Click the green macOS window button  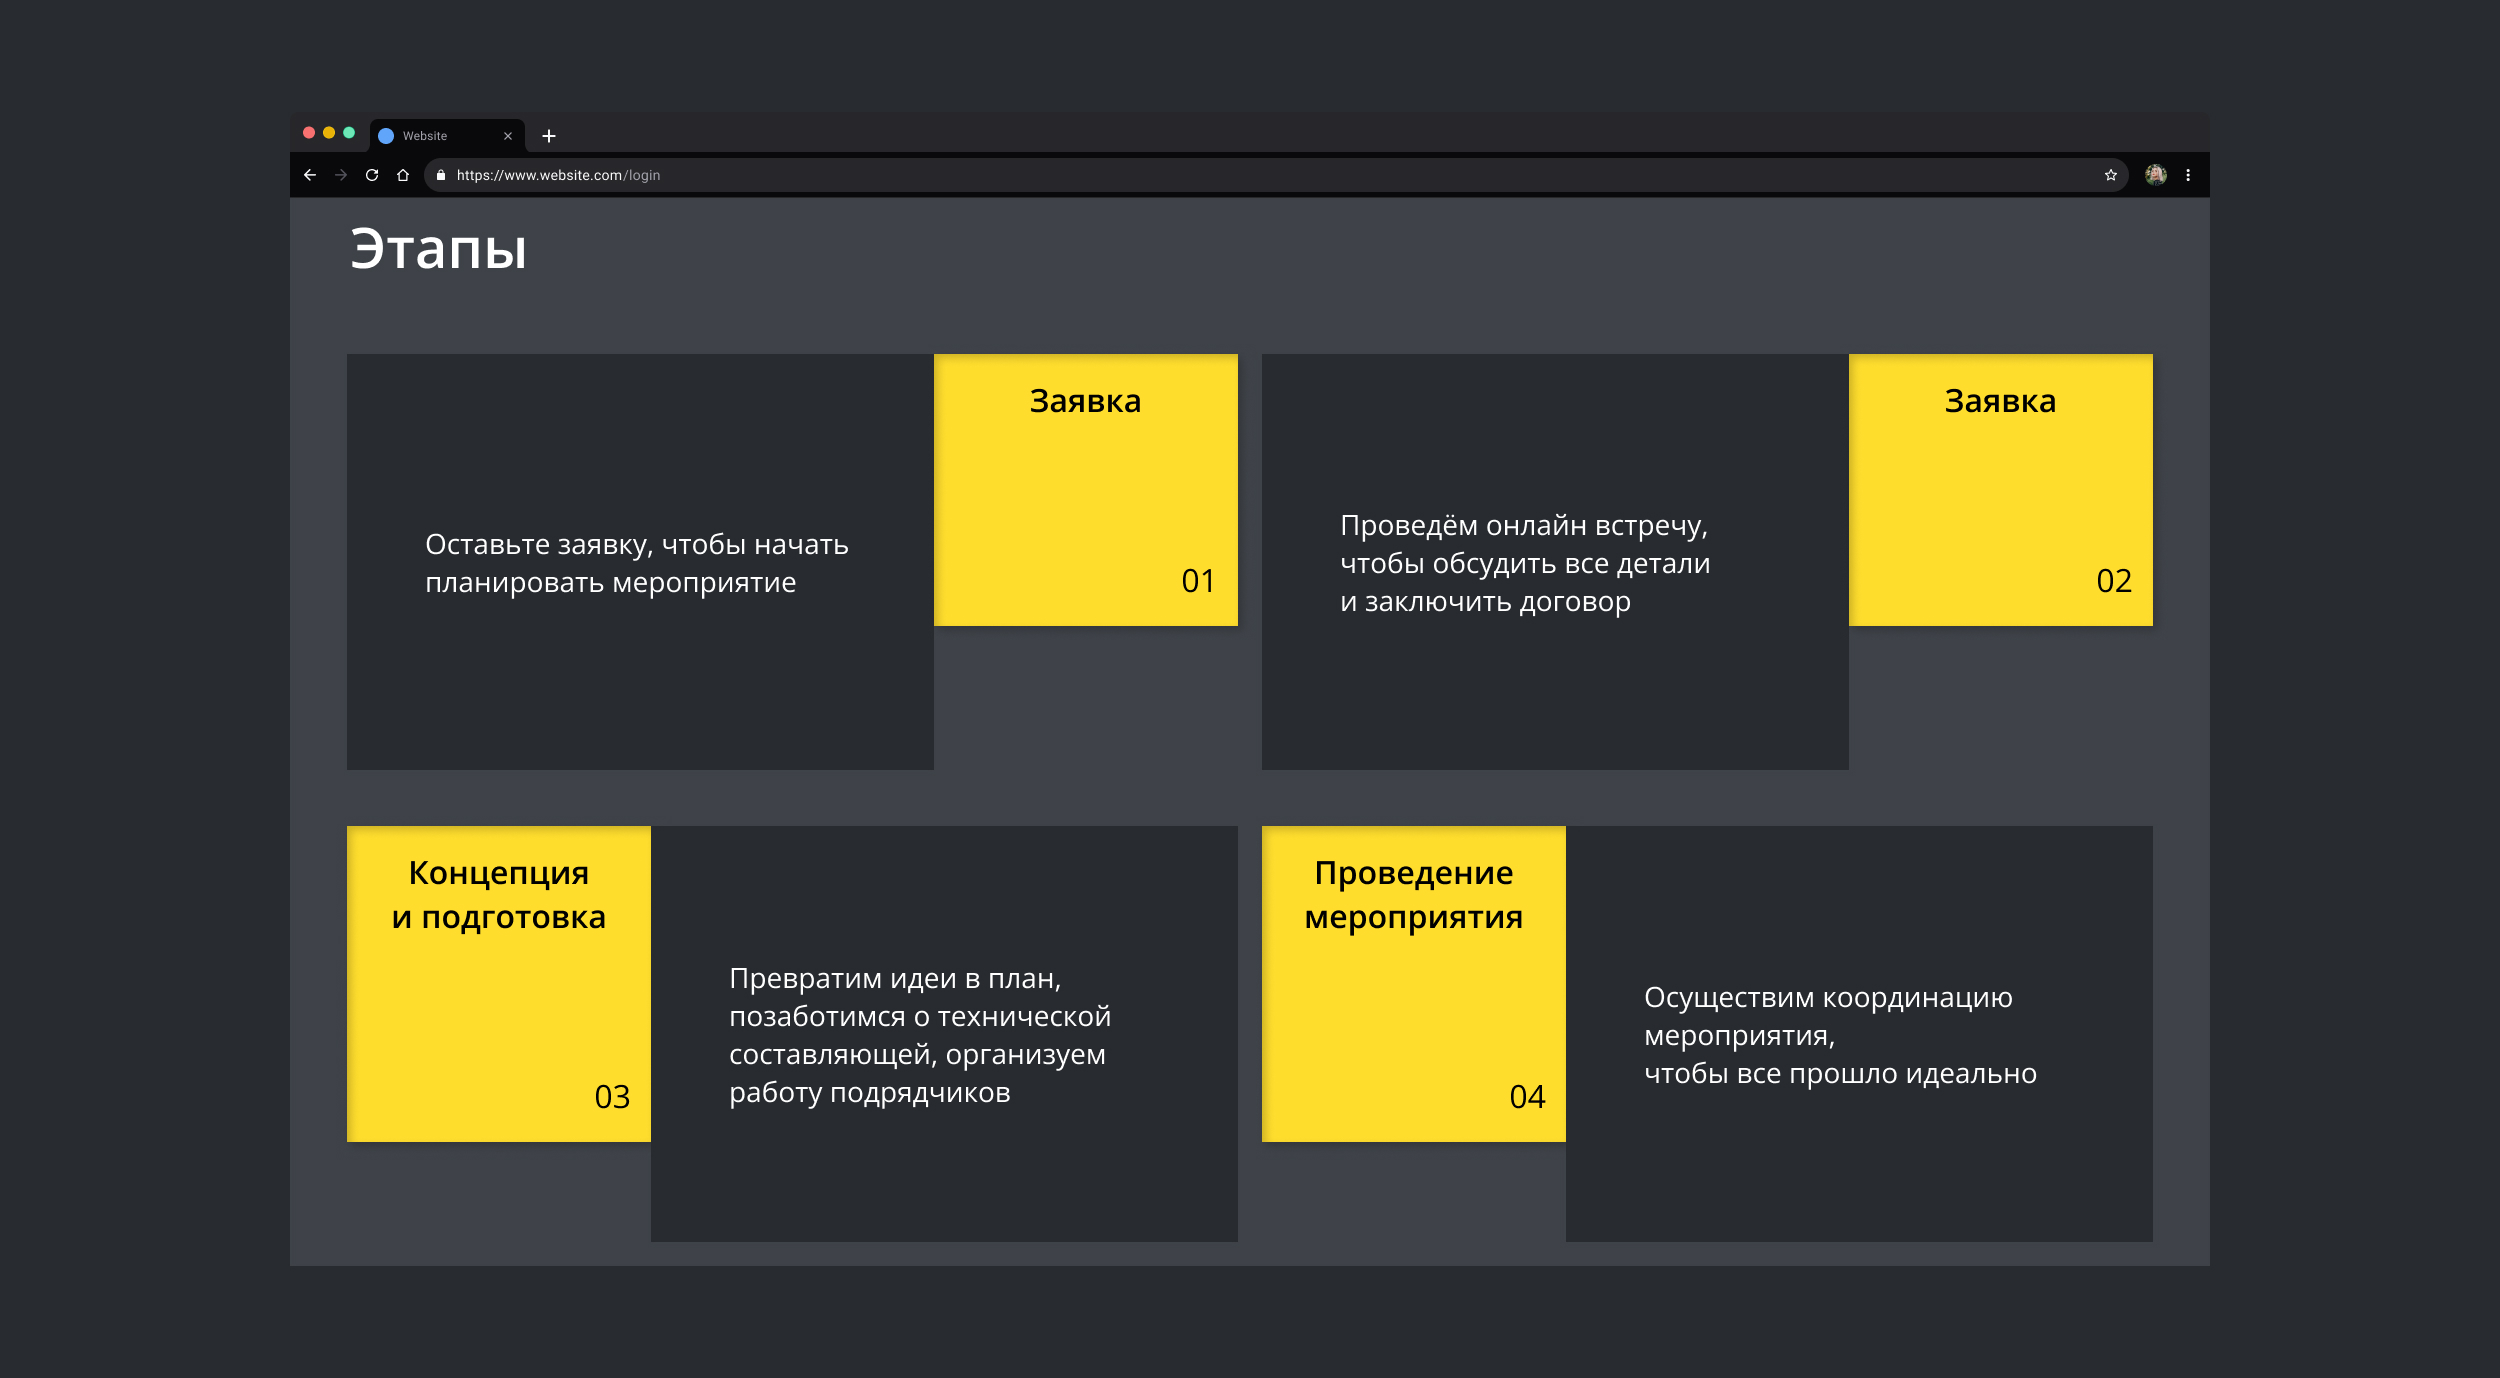349,133
